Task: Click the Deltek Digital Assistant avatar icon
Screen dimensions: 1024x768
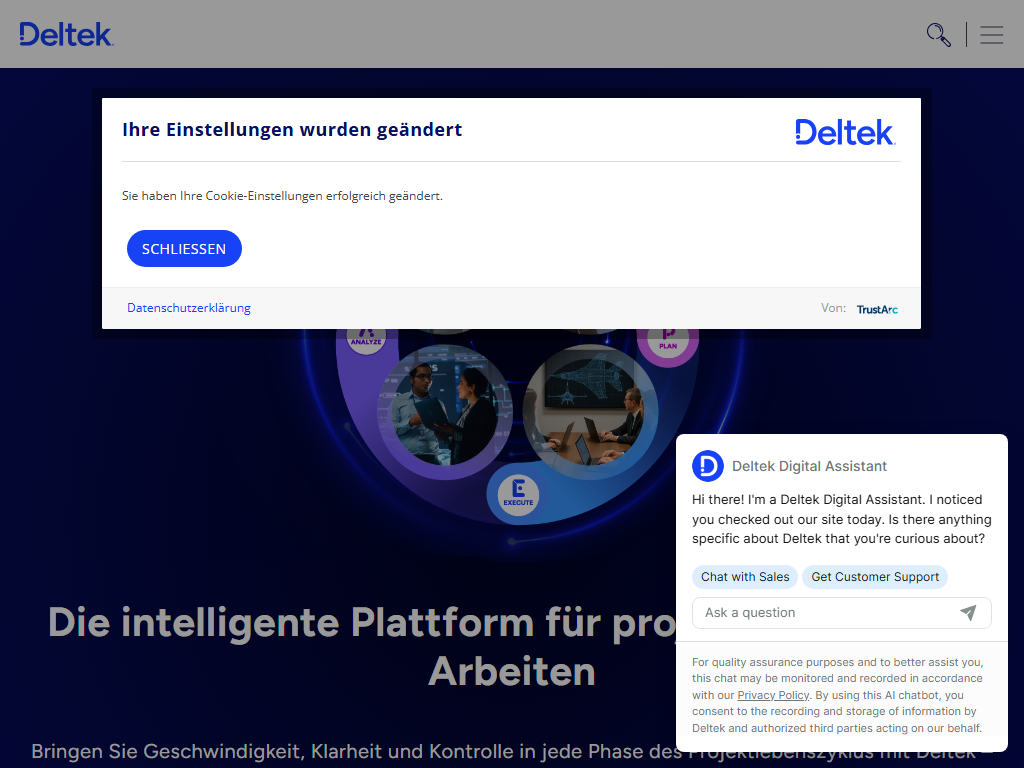Action: pyautogui.click(x=707, y=466)
